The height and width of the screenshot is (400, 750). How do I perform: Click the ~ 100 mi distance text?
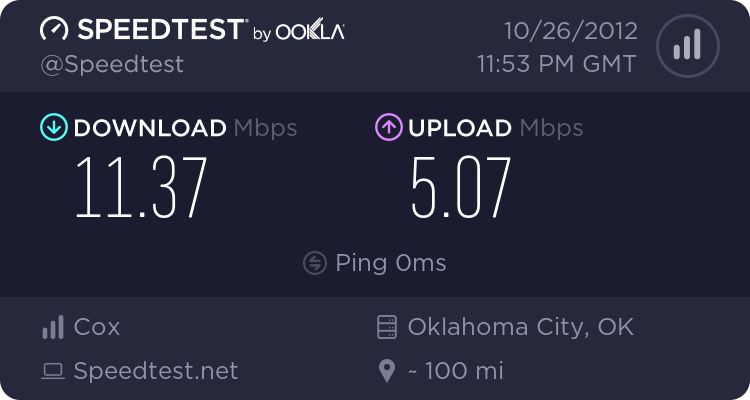(x=455, y=372)
